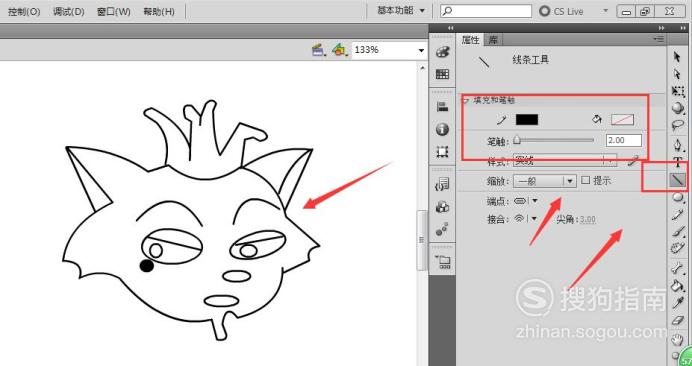Switch to the 属性 tab
Viewport: 692px width, 366px height.
pos(470,40)
